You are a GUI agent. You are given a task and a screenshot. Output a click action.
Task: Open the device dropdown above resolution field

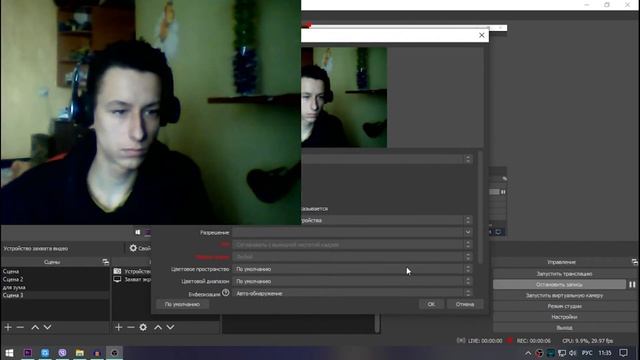tap(387, 220)
